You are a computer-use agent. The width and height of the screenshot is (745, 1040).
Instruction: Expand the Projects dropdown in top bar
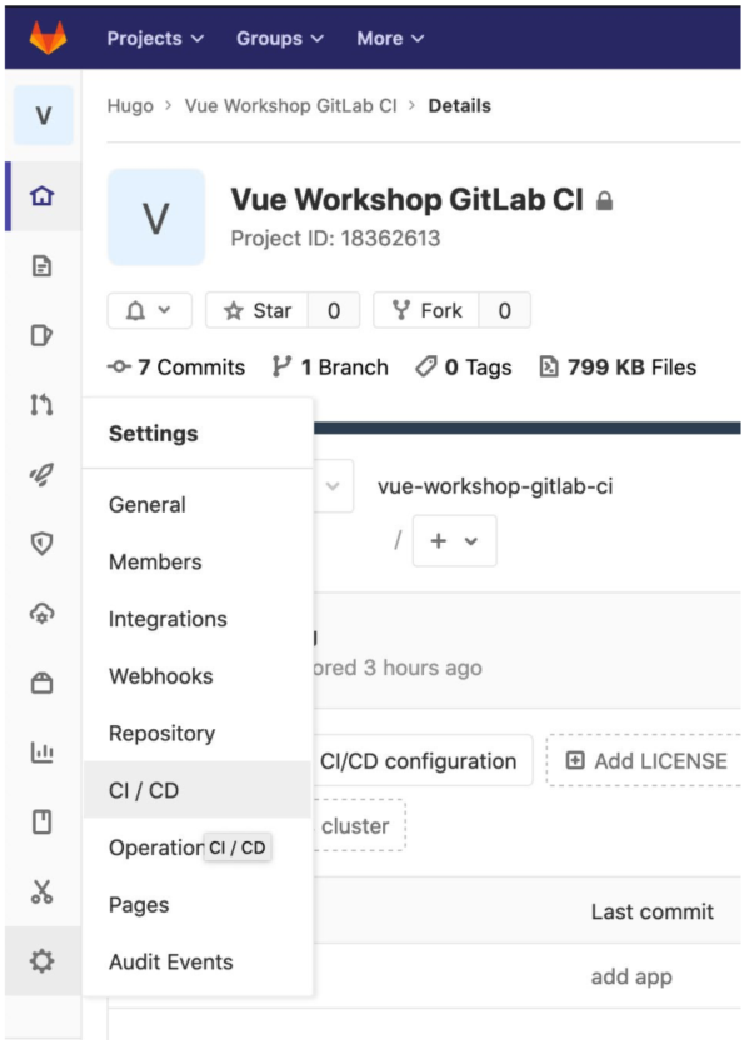[155, 38]
